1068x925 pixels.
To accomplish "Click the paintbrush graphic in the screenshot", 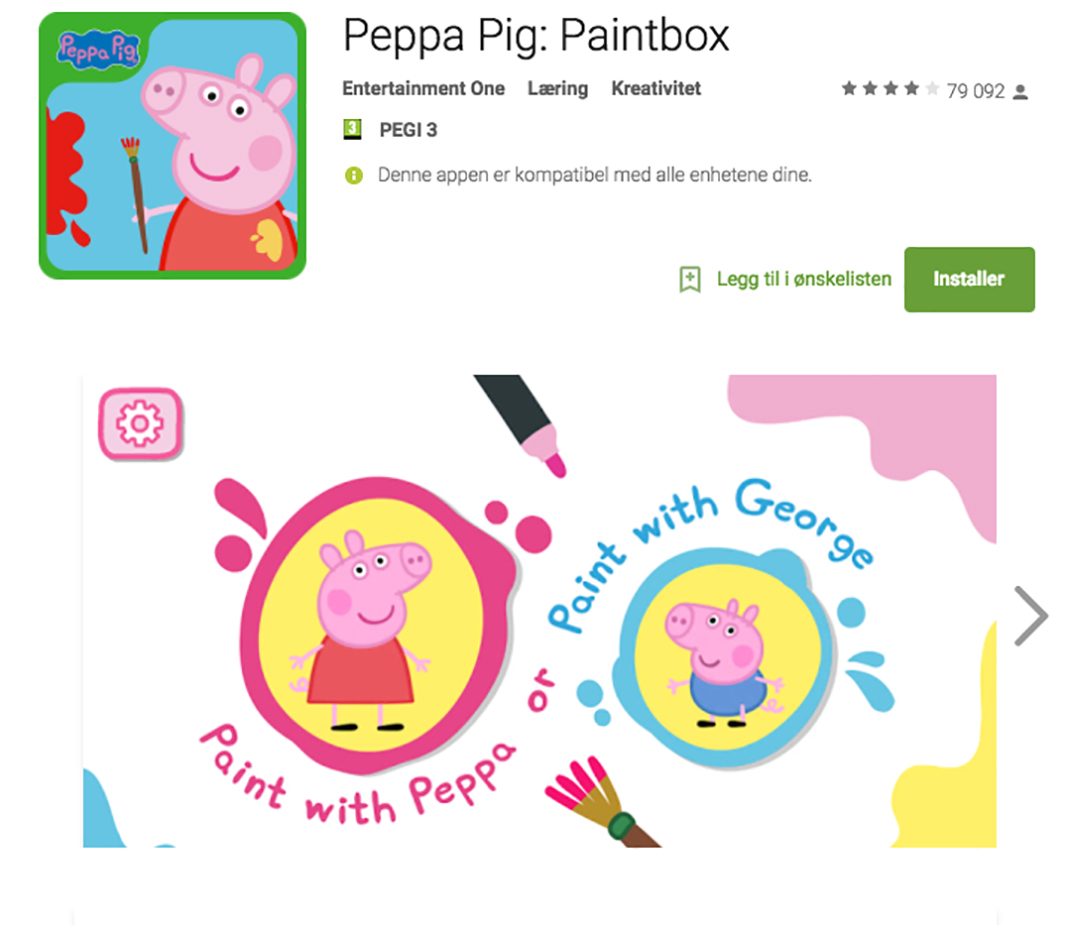I will 601,802.
